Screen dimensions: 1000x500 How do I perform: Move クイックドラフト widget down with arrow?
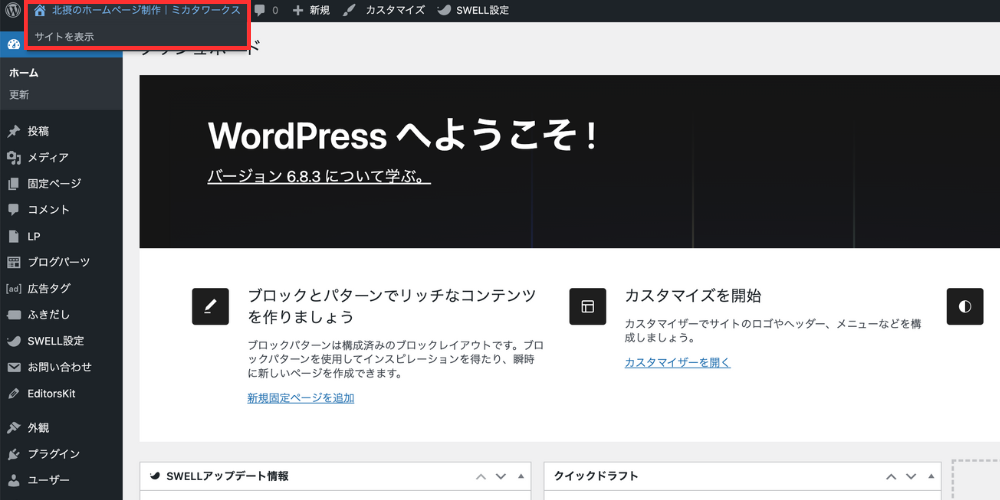(x=910, y=476)
